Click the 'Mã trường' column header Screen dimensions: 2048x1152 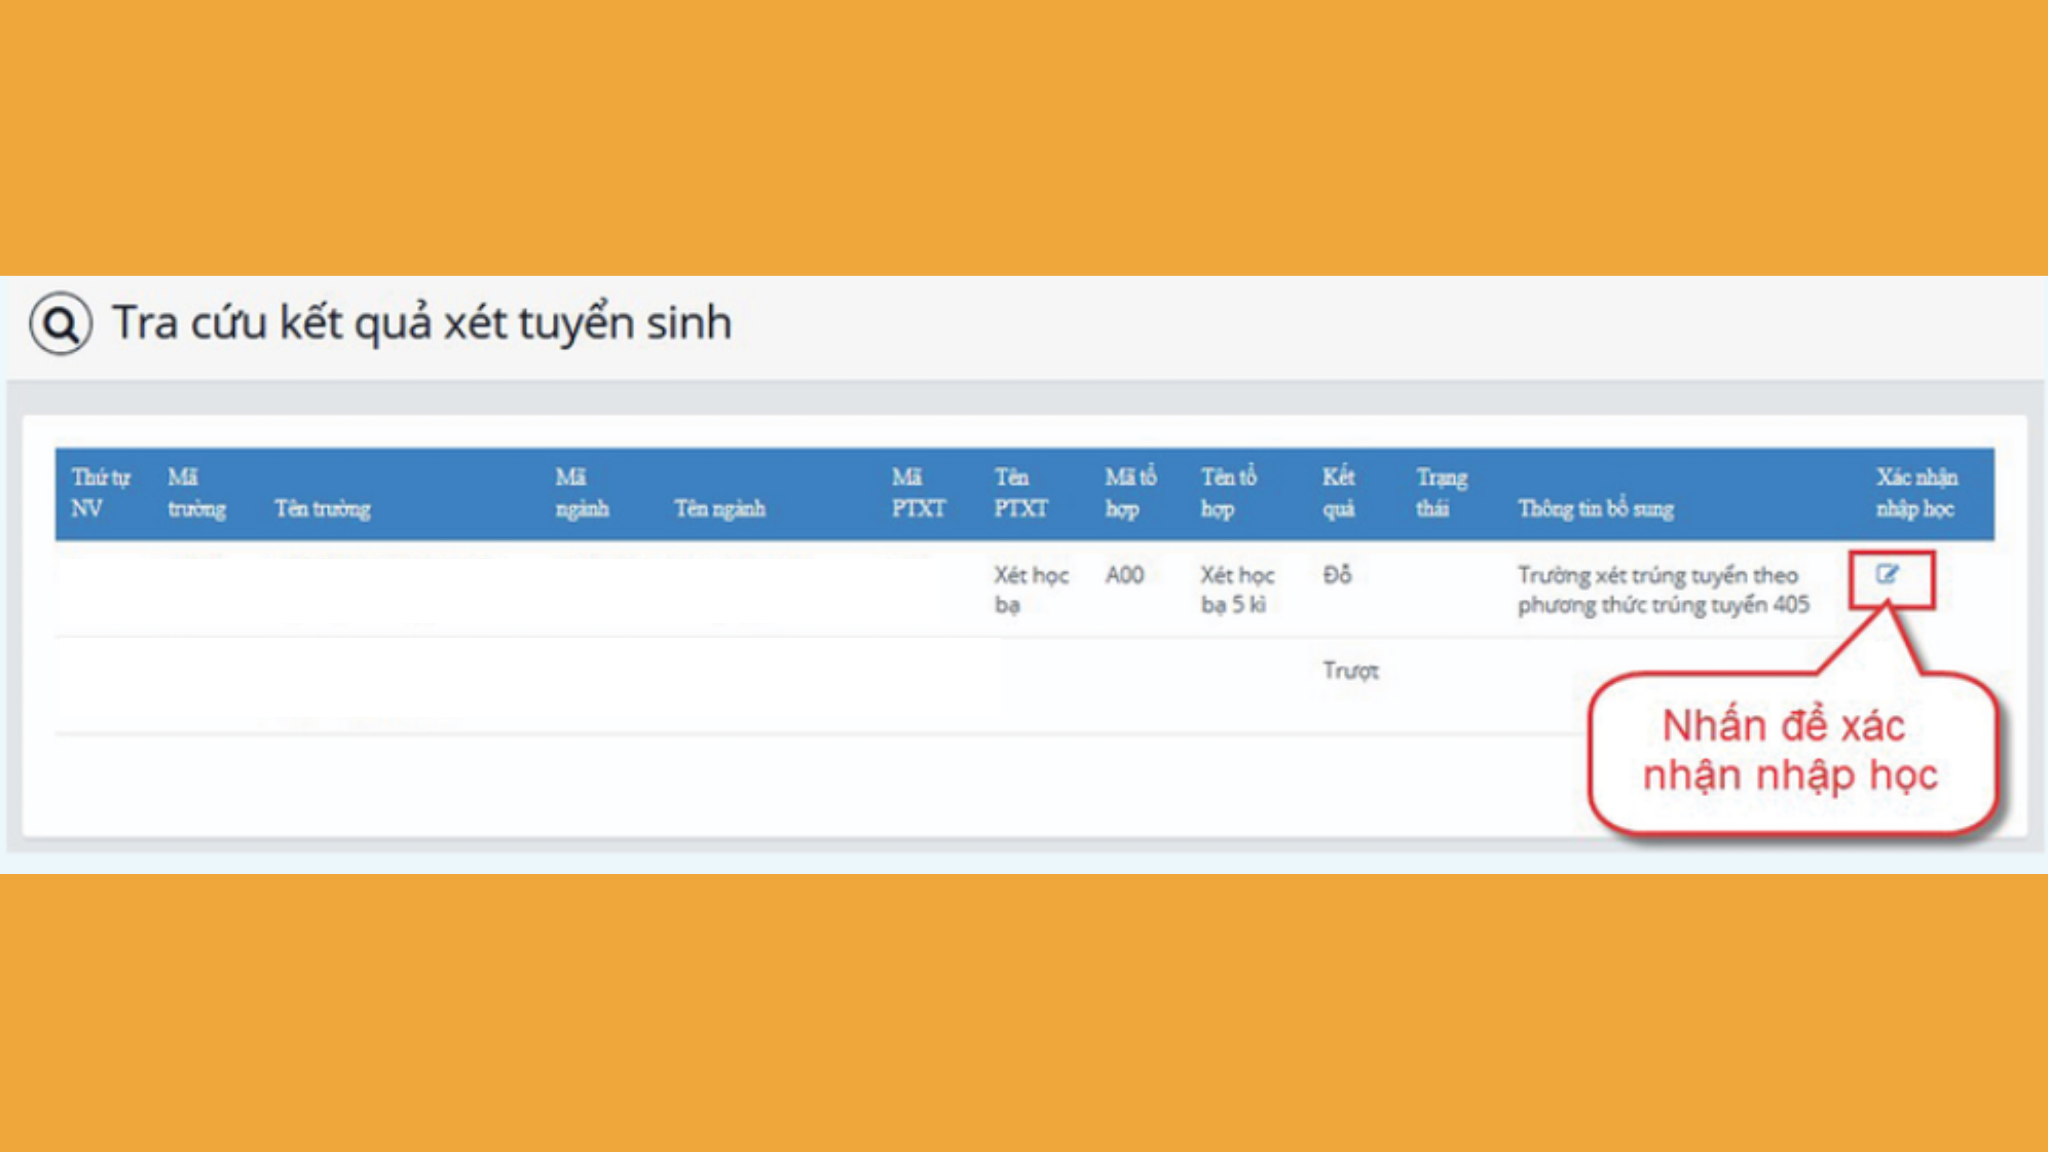[197, 493]
